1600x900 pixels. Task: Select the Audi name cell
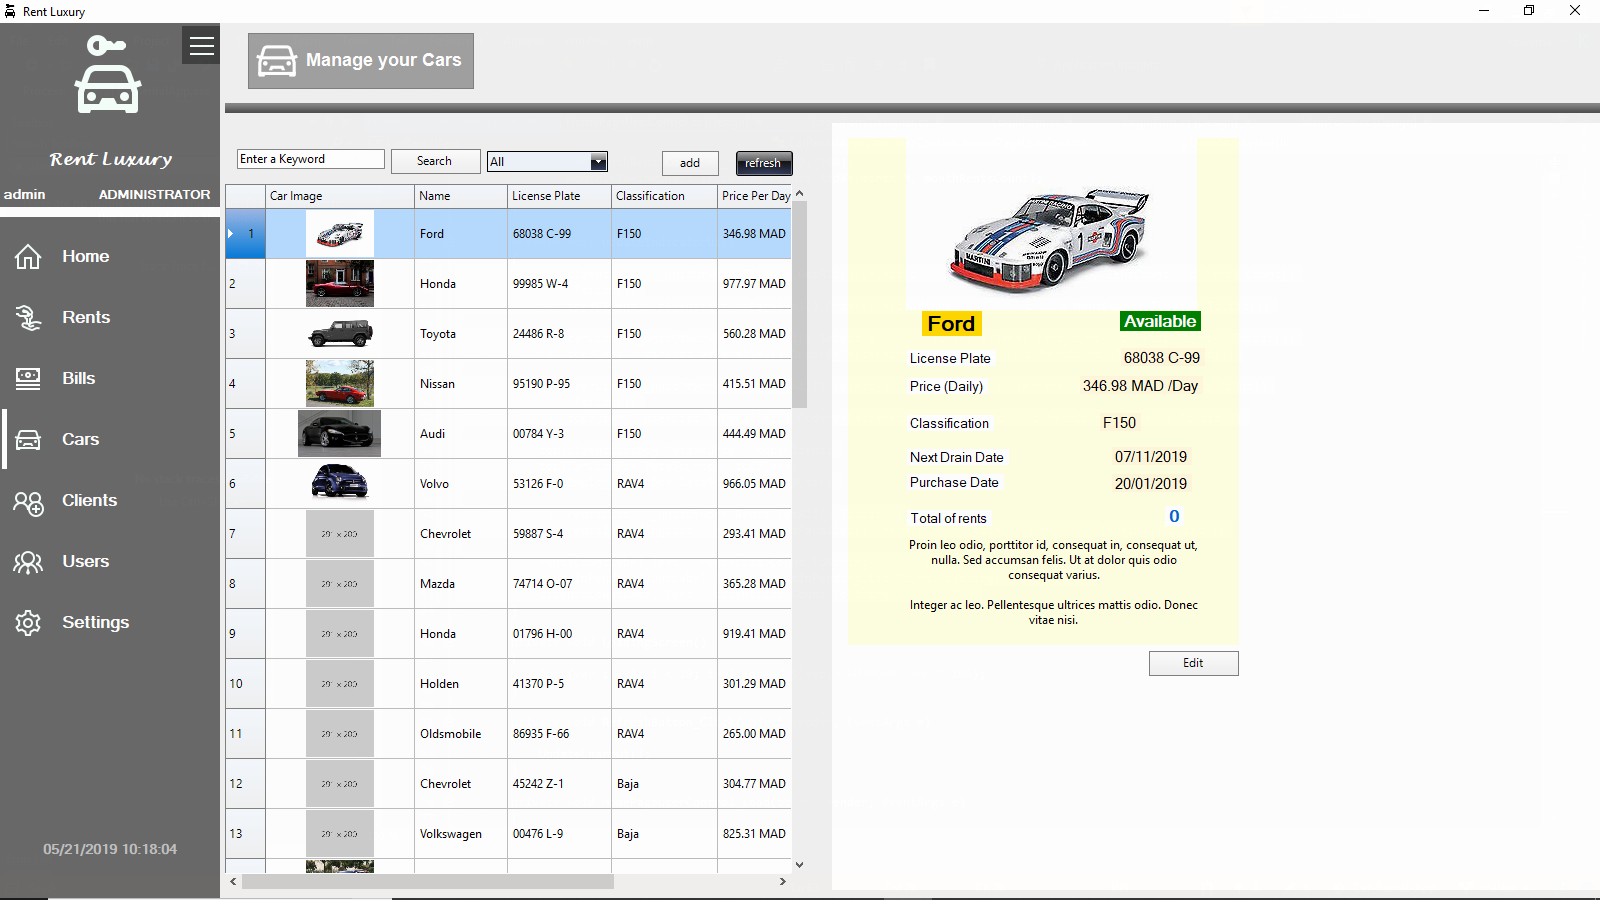(461, 434)
